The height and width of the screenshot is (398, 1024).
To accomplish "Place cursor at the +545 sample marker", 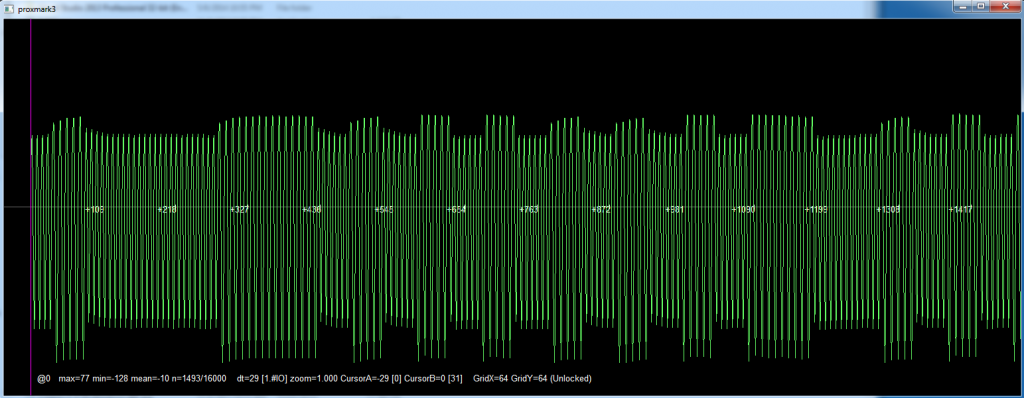I will pyautogui.click(x=385, y=210).
